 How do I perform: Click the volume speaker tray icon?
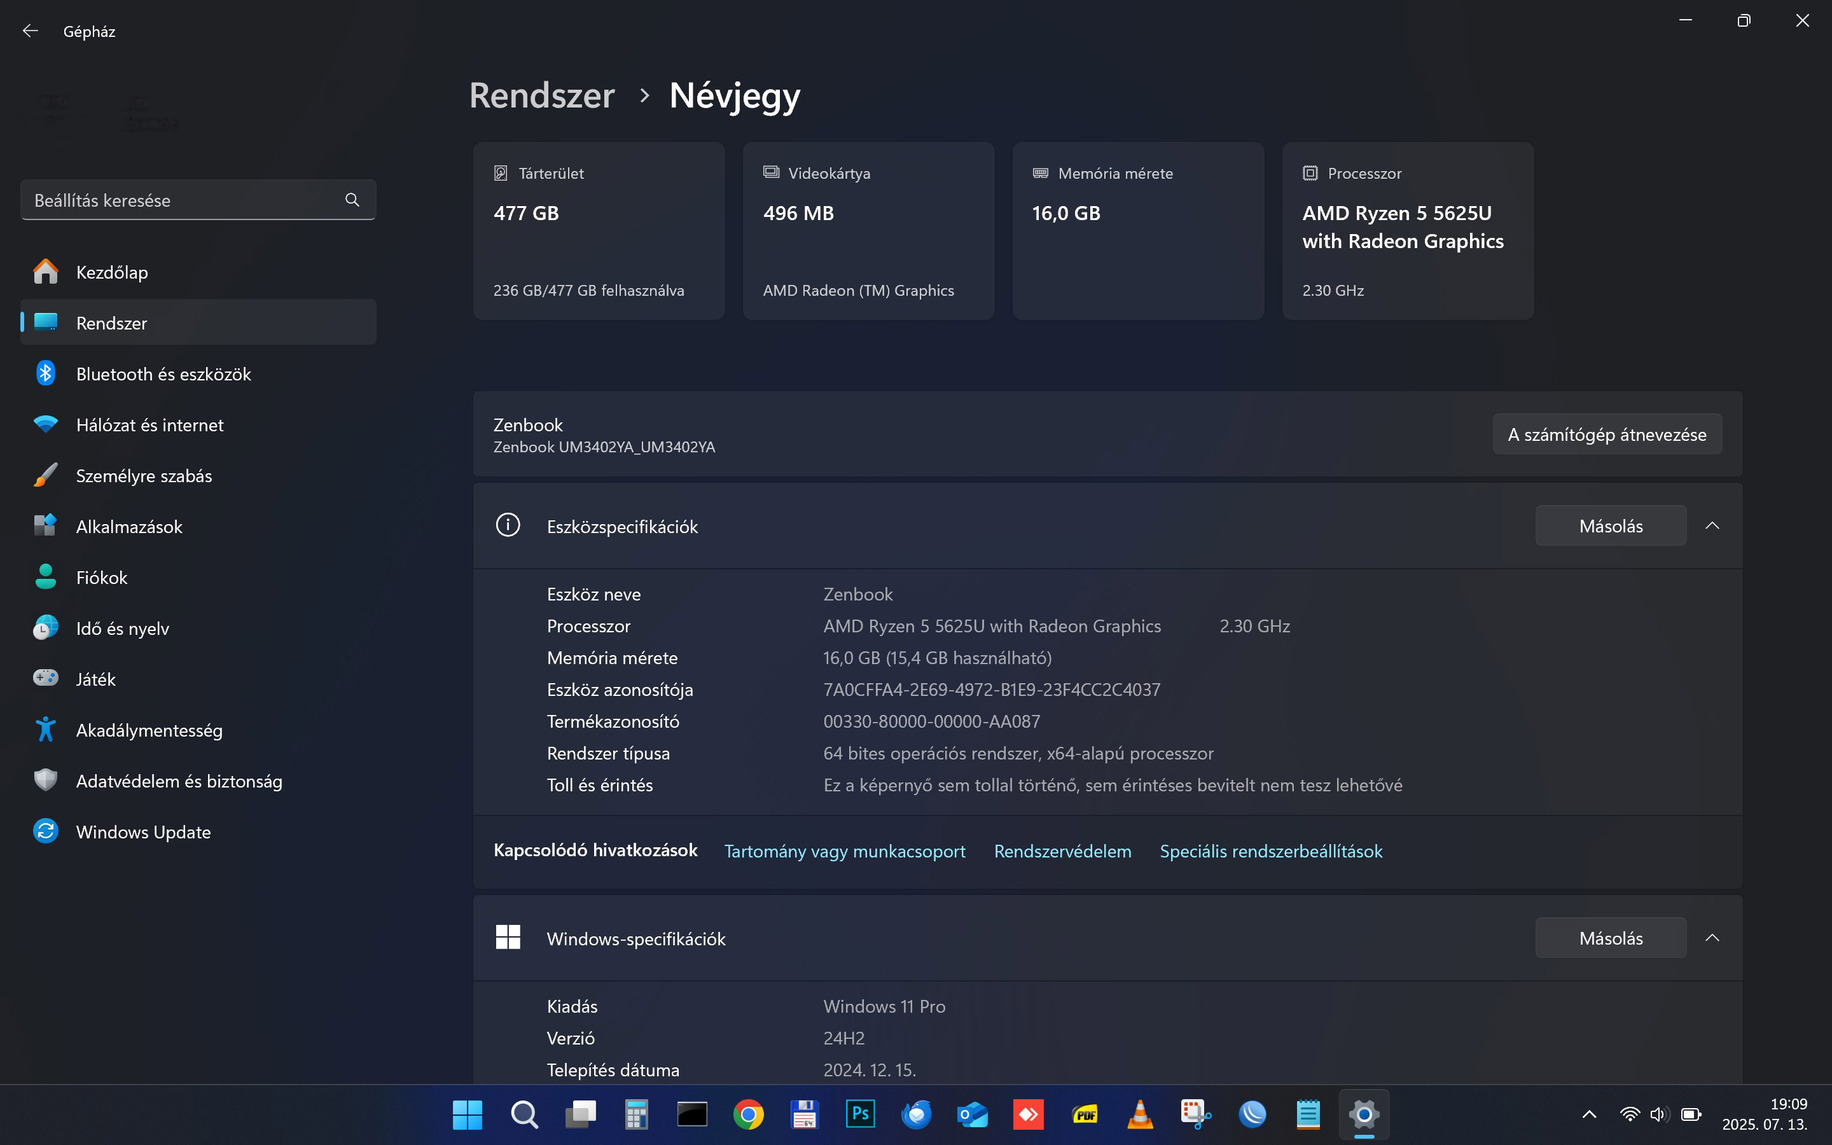point(1660,1114)
